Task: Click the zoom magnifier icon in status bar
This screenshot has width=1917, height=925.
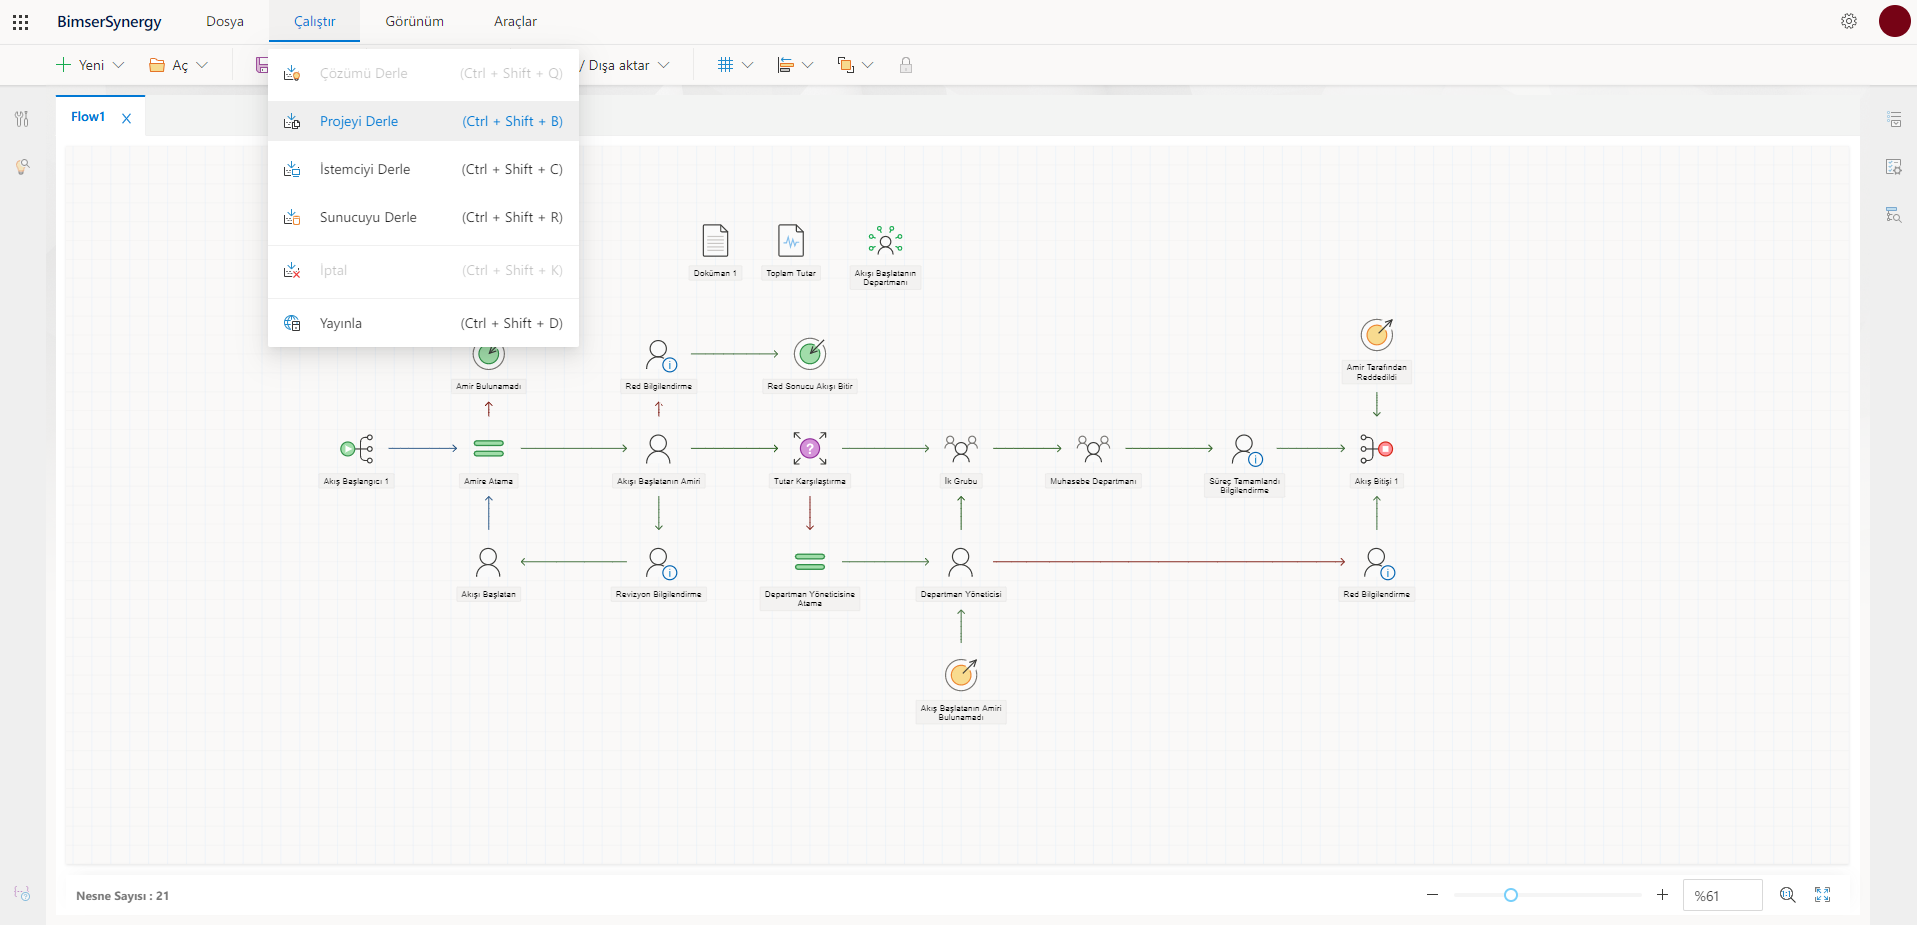Action: tap(1788, 895)
